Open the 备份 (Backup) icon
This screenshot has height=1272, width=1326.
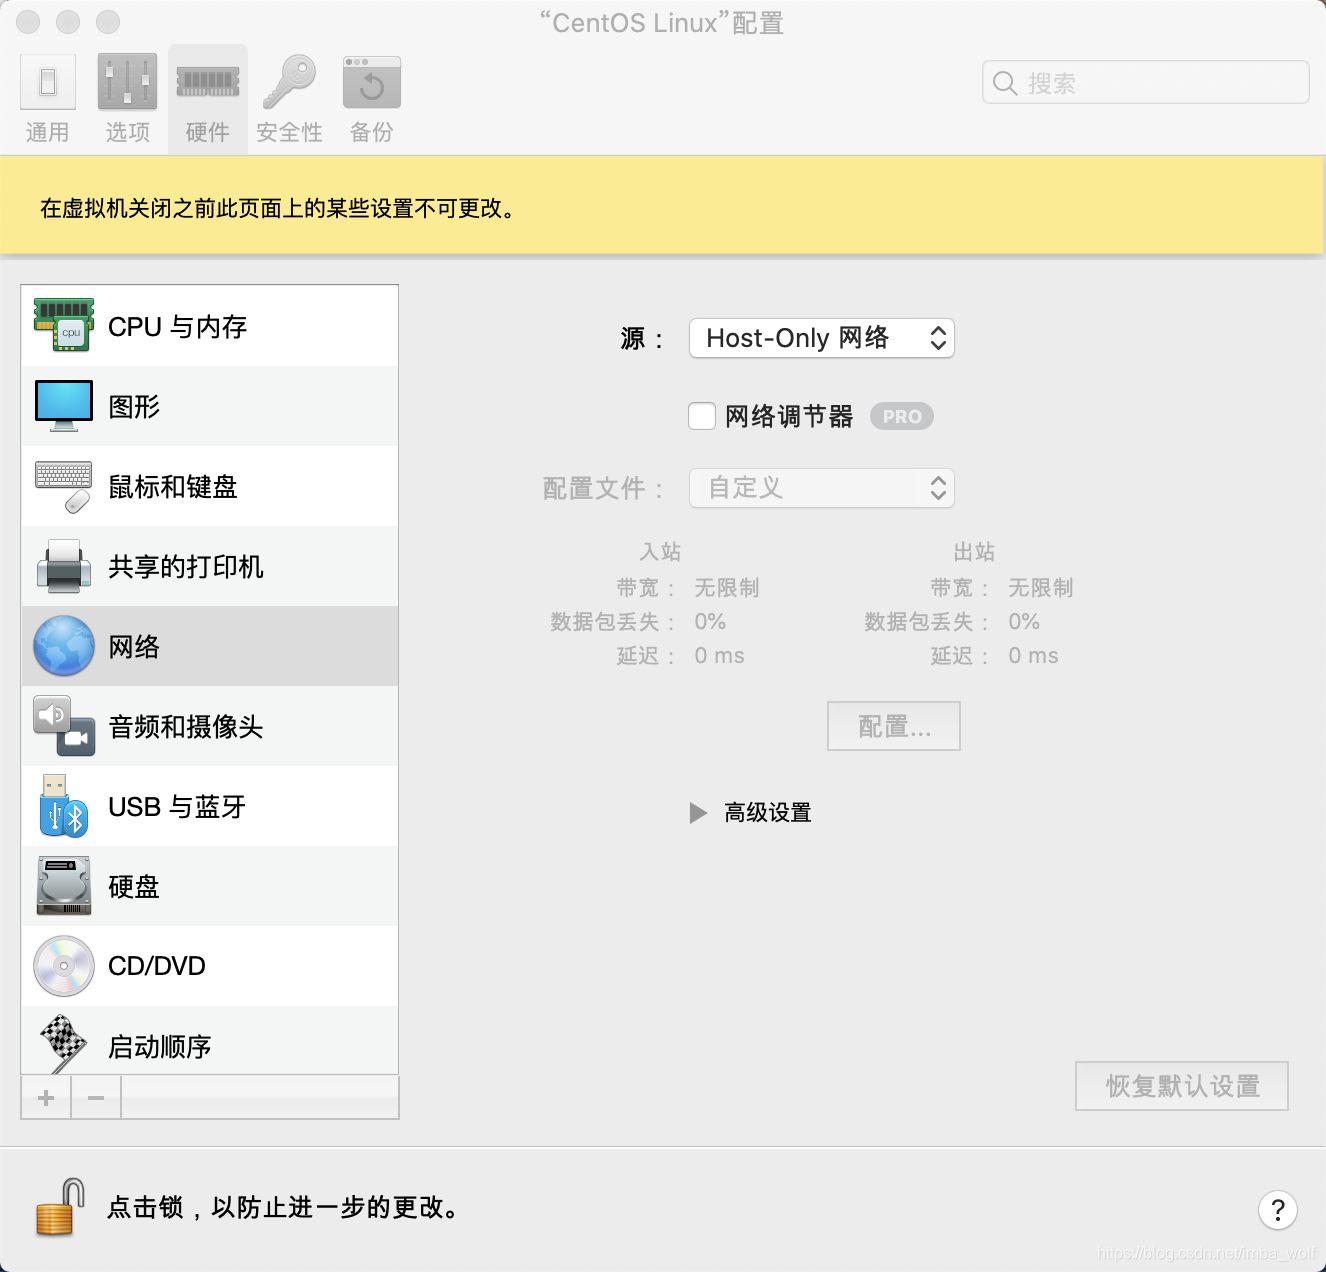(x=372, y=82)
